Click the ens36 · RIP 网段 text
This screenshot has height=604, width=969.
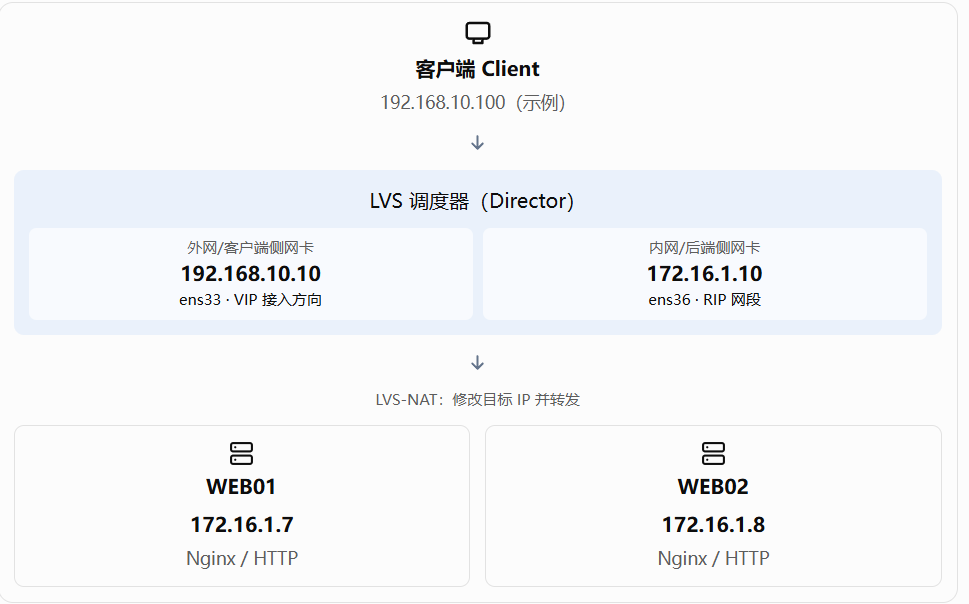[705, 300]
